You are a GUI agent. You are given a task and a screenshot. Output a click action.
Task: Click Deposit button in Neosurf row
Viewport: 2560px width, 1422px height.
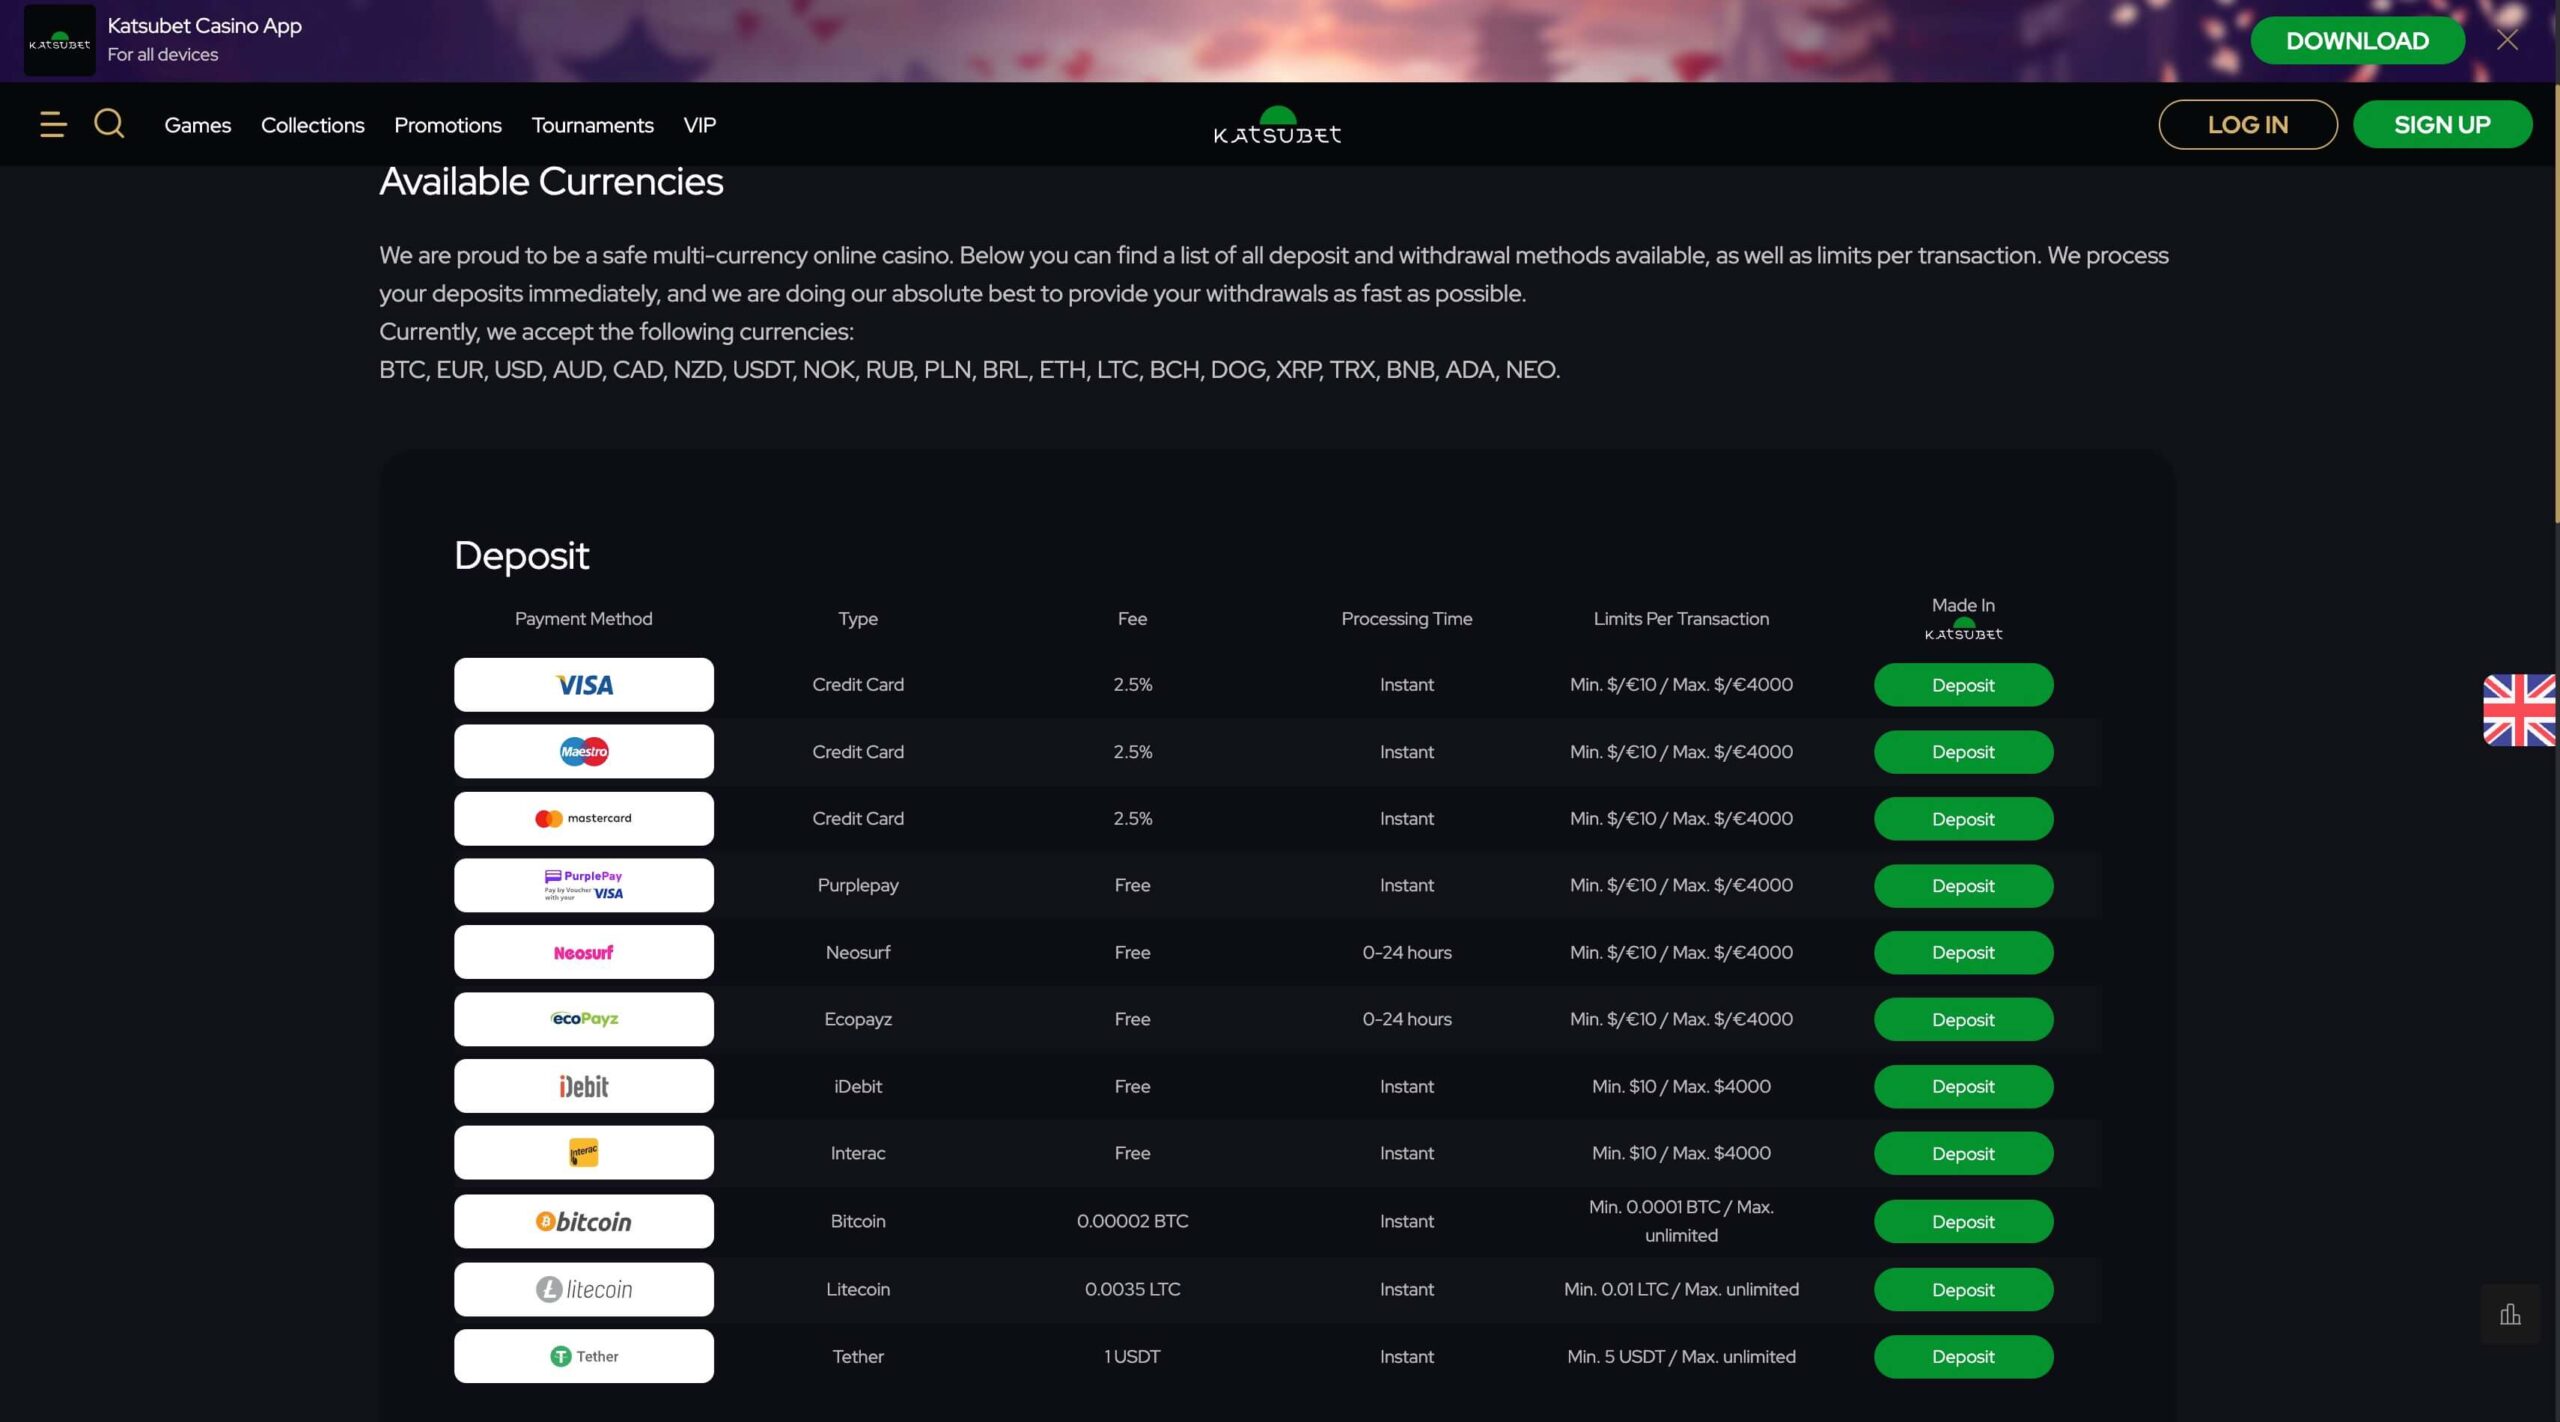[1963, 953]
